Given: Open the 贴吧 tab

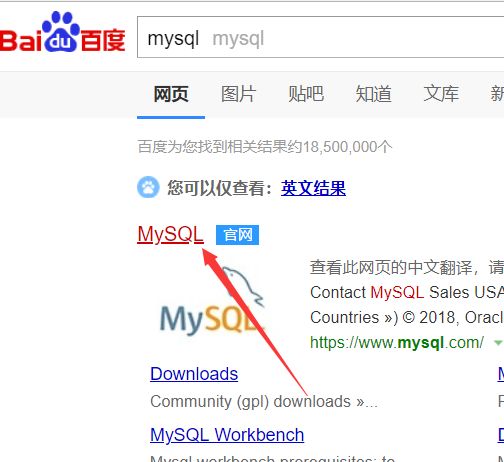Looking at the screenshot, I should [306, 94].
